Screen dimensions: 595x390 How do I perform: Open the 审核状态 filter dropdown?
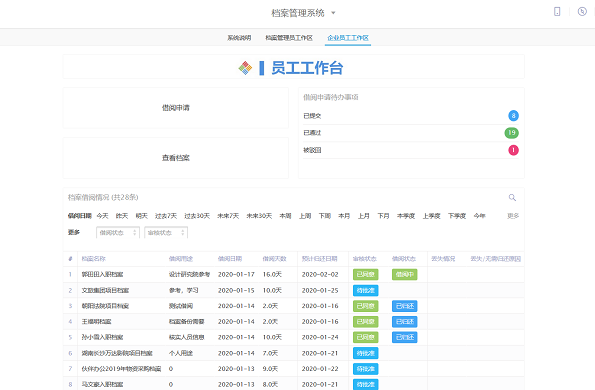166,233
